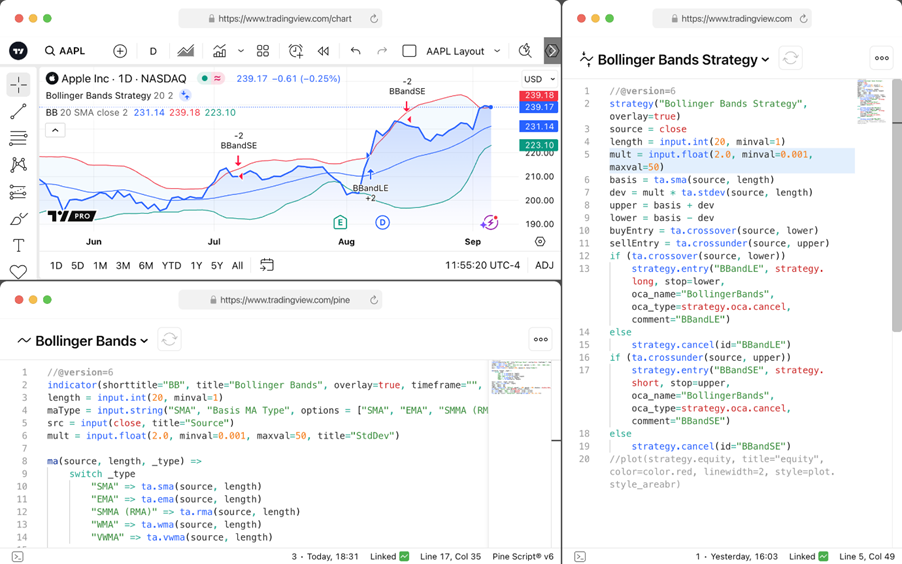
Task: Click Strategy editor vertical scrollbar
Action: 897,205
